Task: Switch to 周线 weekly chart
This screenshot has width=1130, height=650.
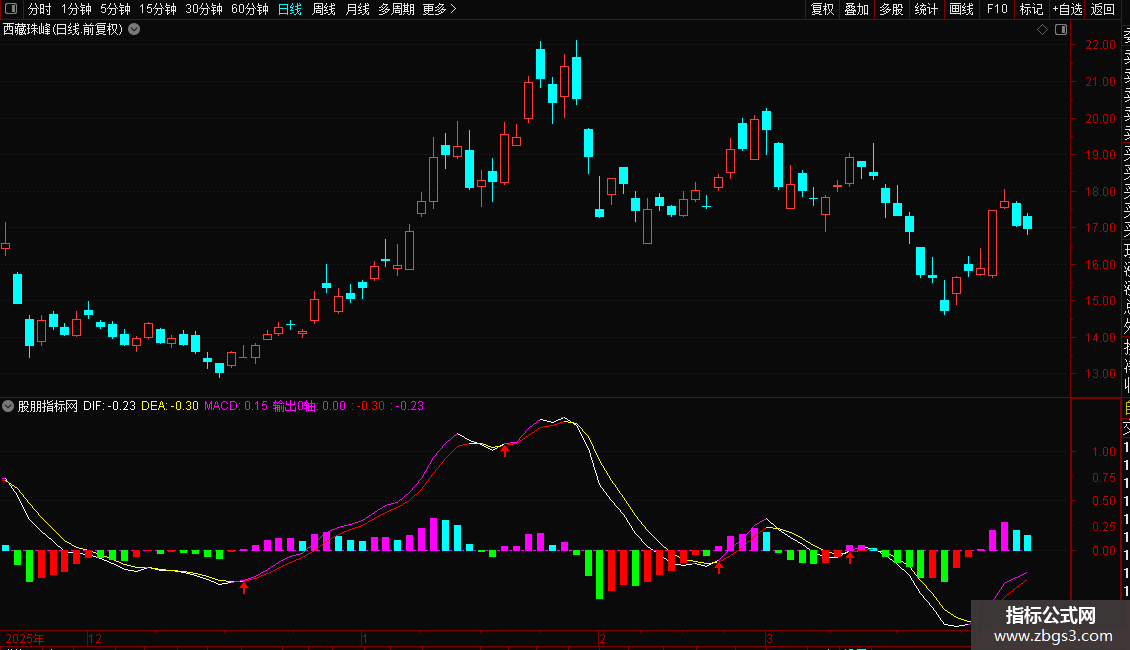Action: (x=324, y=9)
